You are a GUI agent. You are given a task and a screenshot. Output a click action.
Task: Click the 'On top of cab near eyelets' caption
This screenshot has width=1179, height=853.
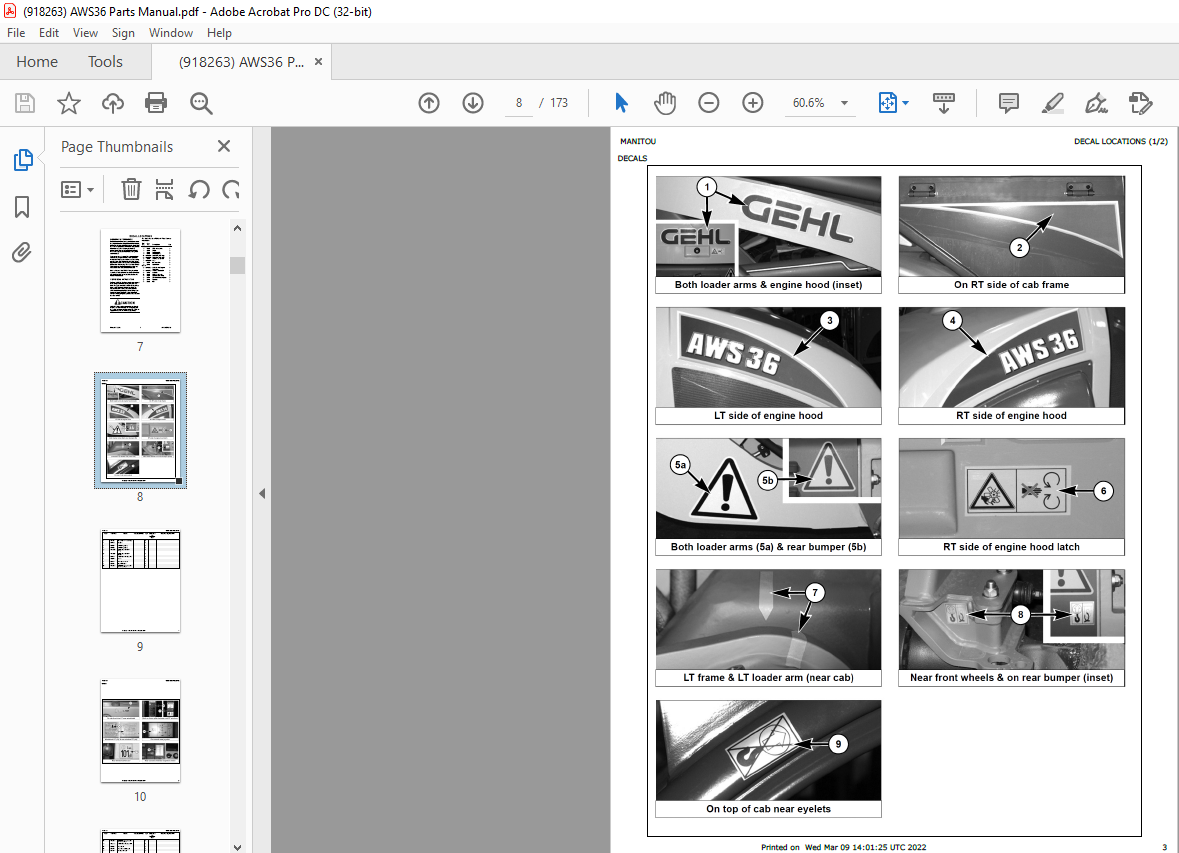[768, 809]
